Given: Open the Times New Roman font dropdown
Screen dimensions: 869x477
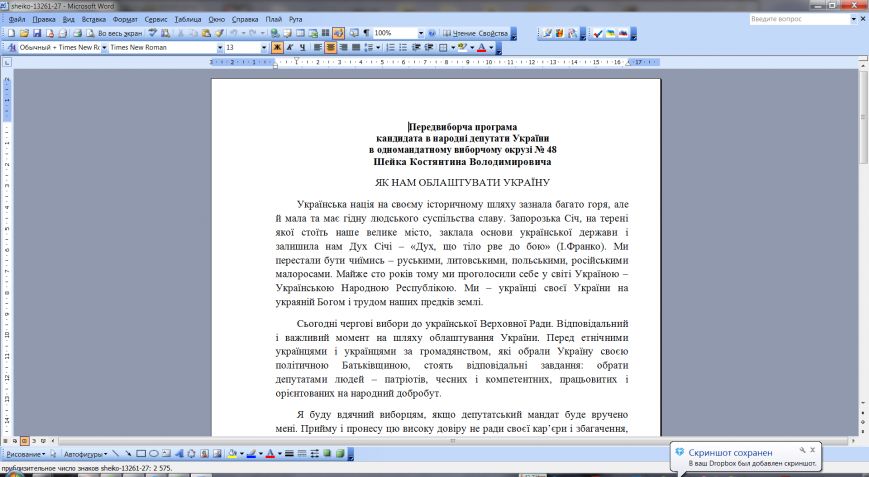Looking at the screenshot, I should click(220, 48).
